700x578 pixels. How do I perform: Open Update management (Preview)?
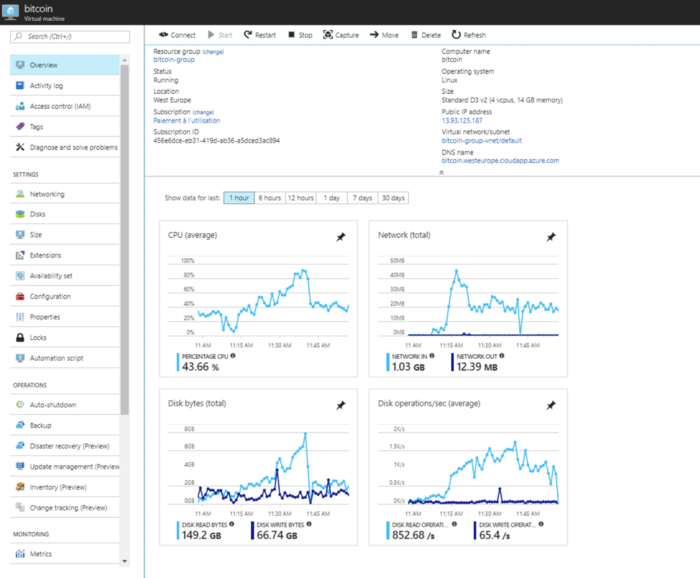coord(65,466)
